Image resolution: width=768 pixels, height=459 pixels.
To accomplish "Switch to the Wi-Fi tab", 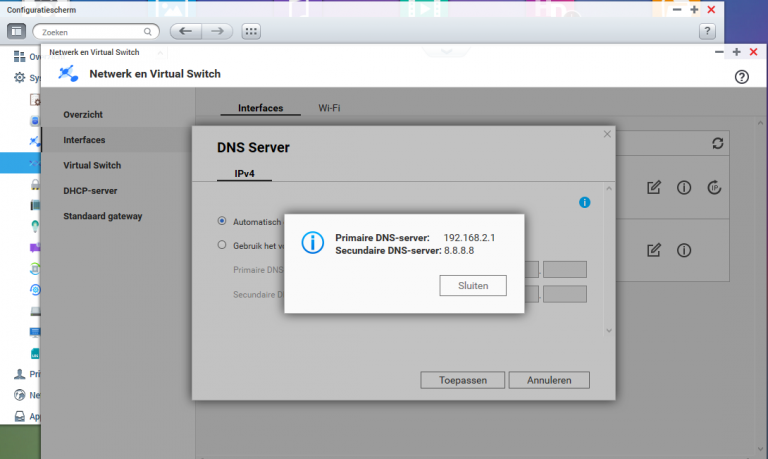I will click(x=329, y=108).
